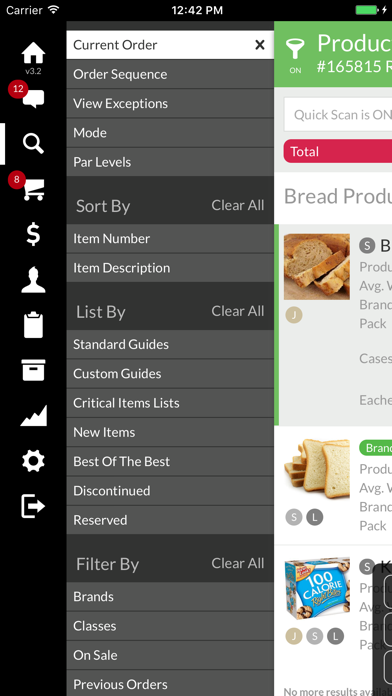Image resolution: width=392 pixels, height=696 pixels.
Task: Toggle the funnel filter ON icon
Action: point(295,55)
